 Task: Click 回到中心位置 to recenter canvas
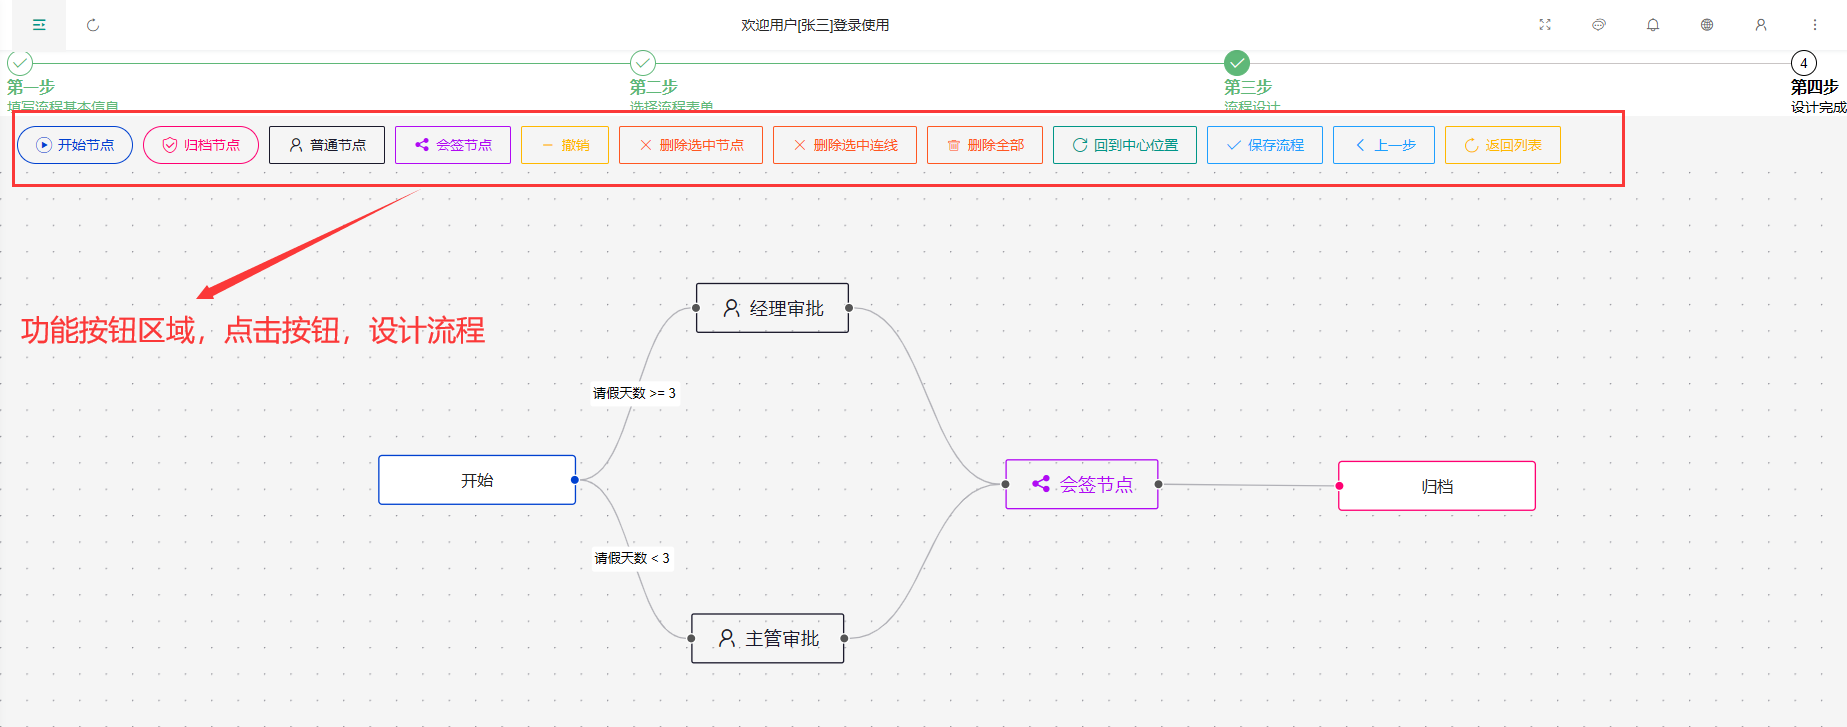[x=1125, y=145]
